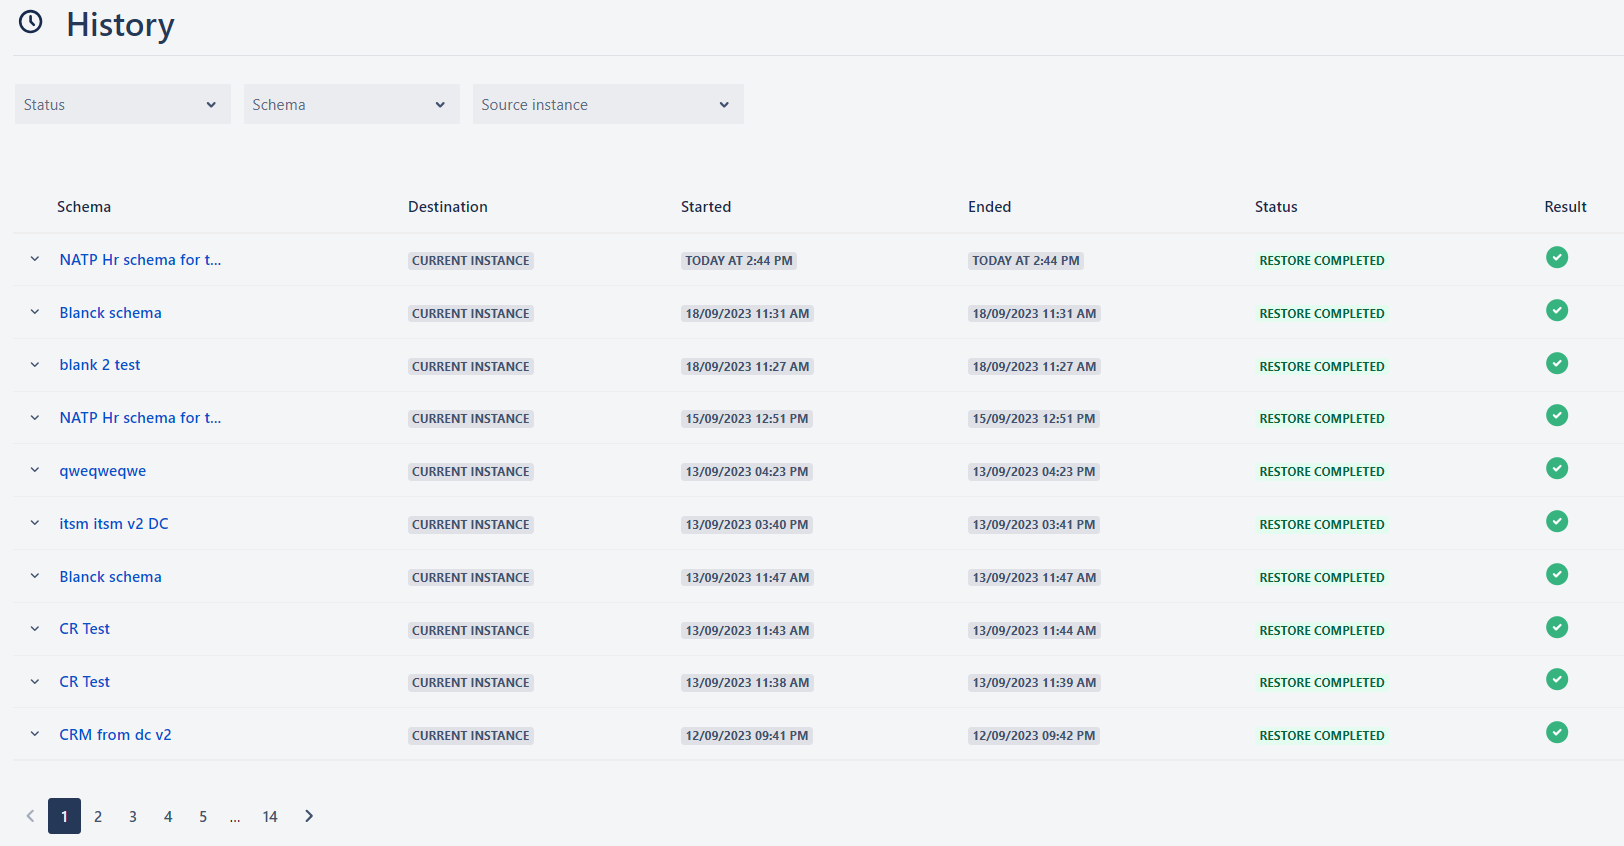
Task: Open Blanck schema link dated 13/09/2023
Action: point(110,577)
